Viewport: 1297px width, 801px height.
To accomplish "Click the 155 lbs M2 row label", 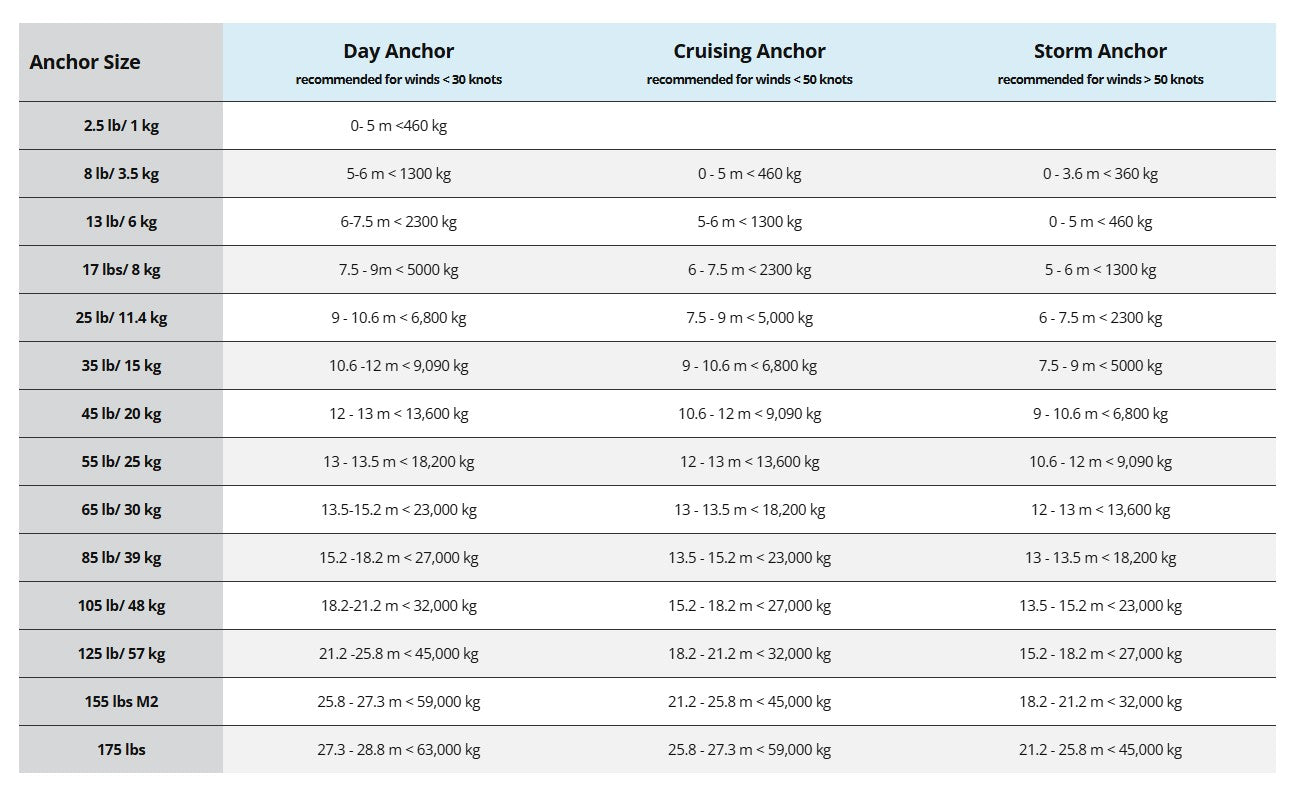I will pyautogui.click(x=121, y=702).
